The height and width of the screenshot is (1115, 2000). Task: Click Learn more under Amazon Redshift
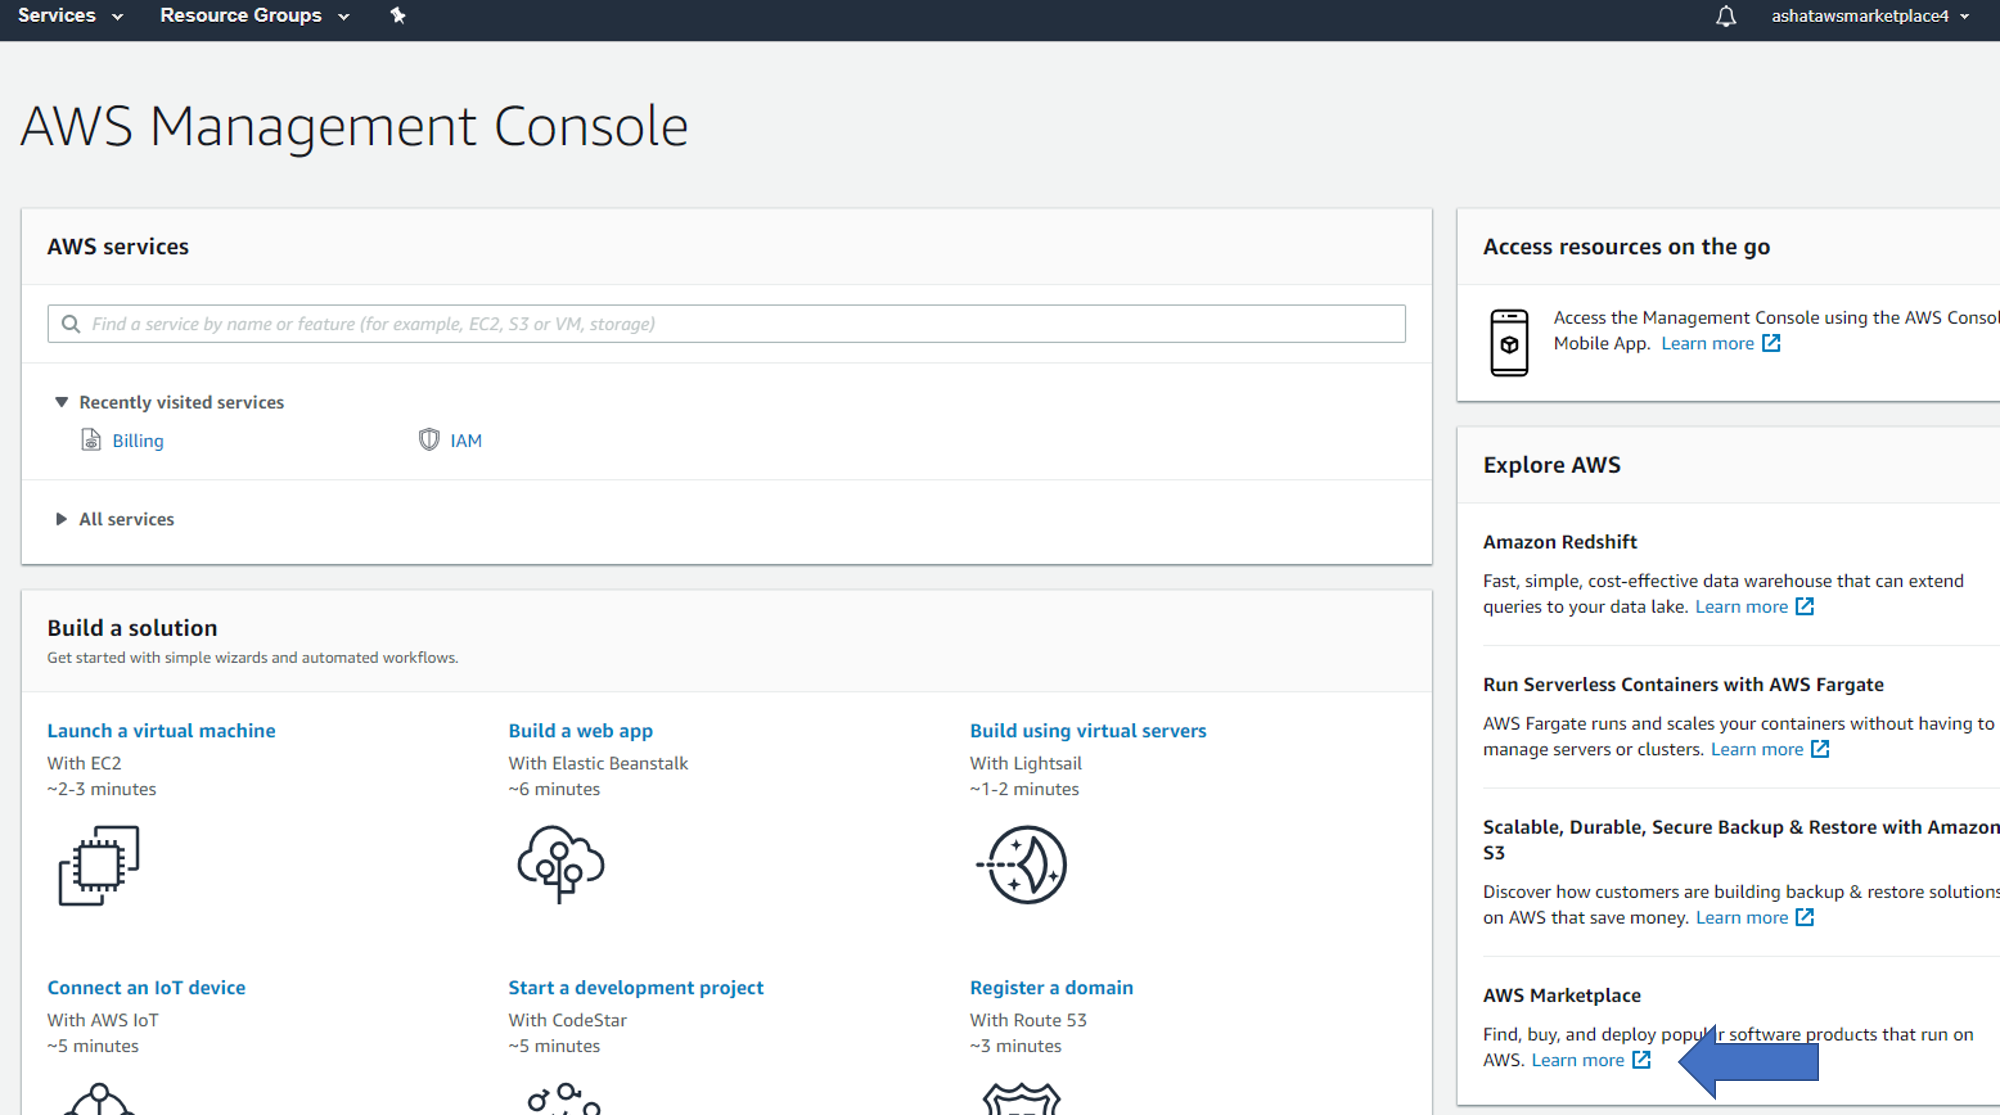point(1741,607)
